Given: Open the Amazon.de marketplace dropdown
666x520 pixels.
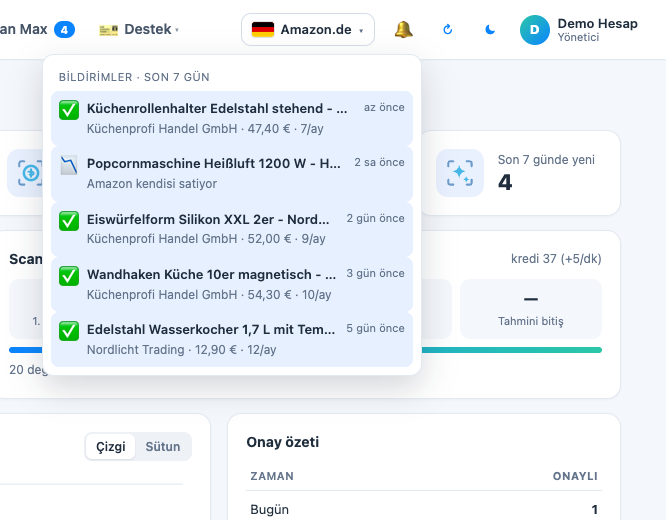Looking at the screenshot, I should (x=308, y=30).
